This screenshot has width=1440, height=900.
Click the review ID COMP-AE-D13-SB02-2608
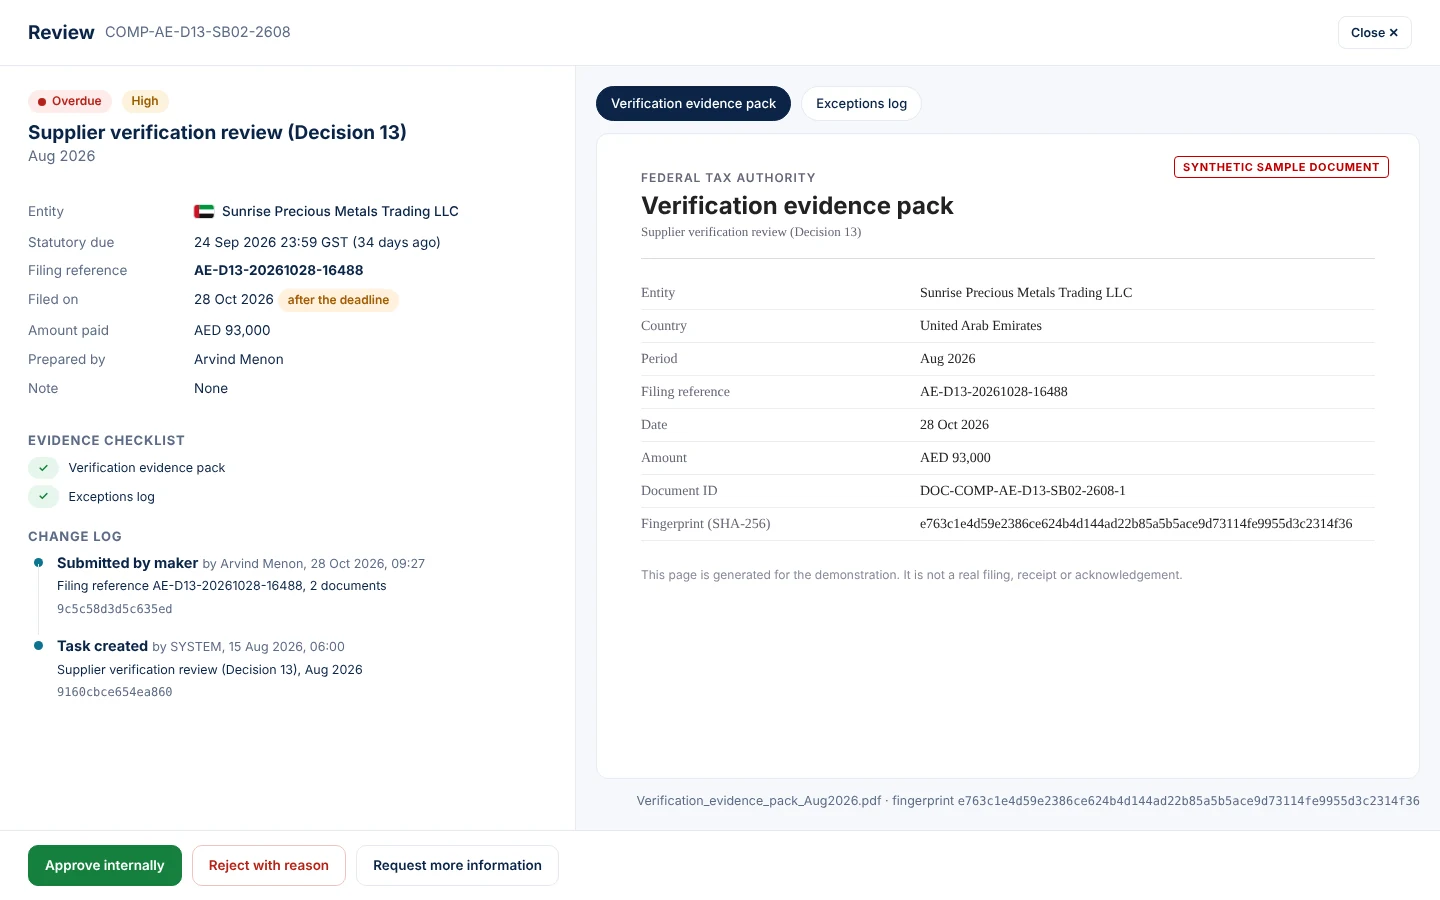pyautogui.click(x=198, y=32)
